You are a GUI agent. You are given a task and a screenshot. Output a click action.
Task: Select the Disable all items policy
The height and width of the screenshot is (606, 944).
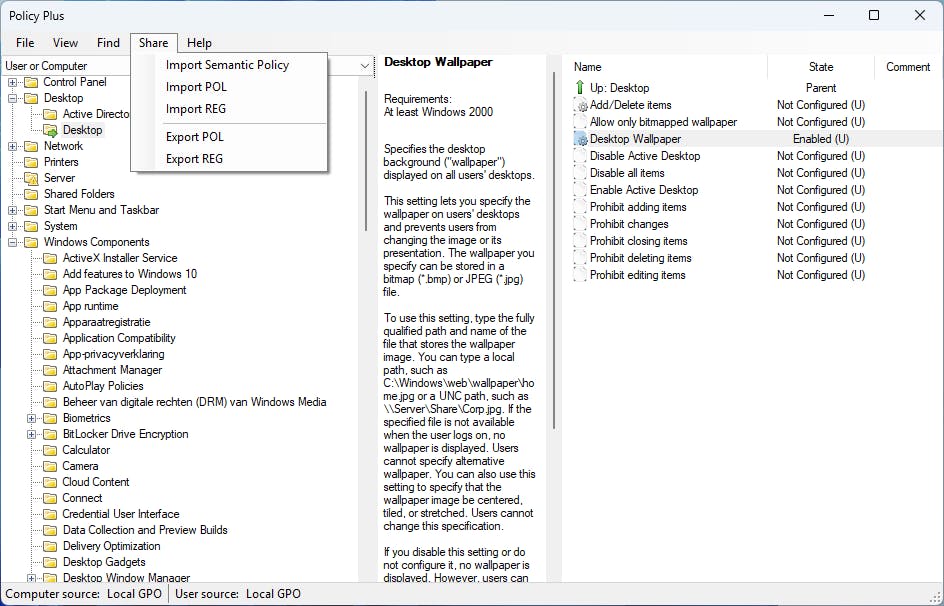coord(627,173)
